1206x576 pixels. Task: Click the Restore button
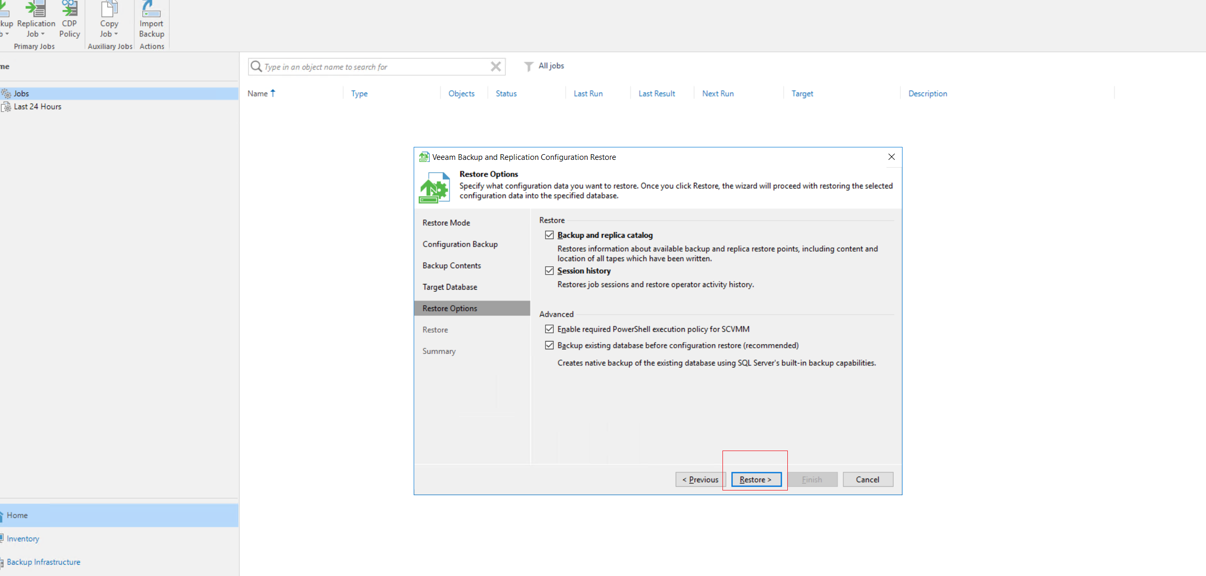[755, 480]
